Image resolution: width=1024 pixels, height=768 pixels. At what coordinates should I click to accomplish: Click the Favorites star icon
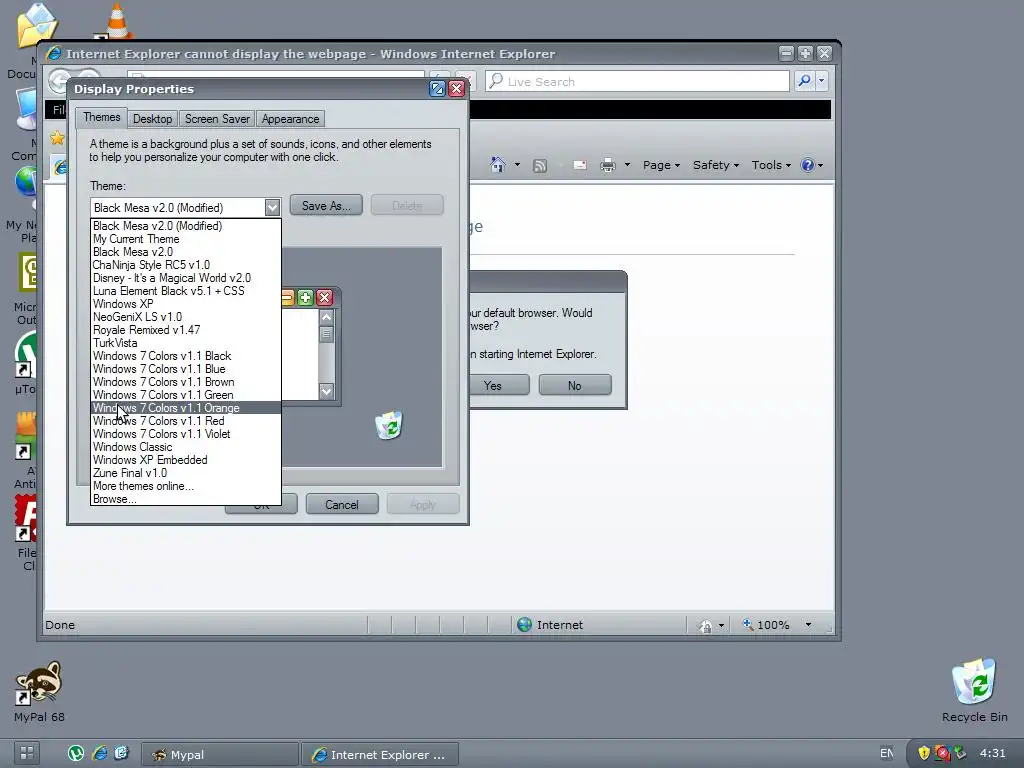click(x=57, y=137)
